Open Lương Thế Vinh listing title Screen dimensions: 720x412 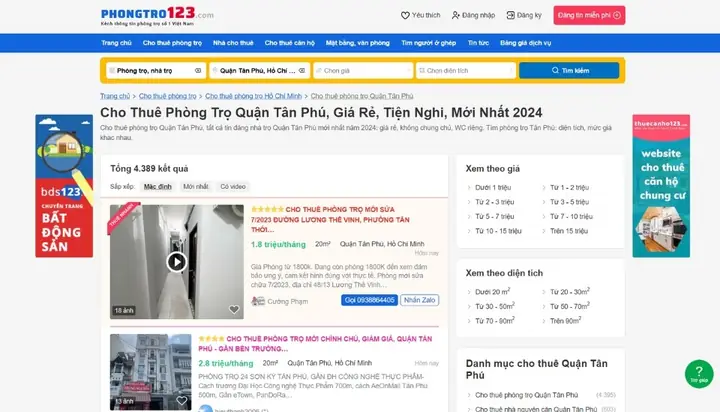330,220
